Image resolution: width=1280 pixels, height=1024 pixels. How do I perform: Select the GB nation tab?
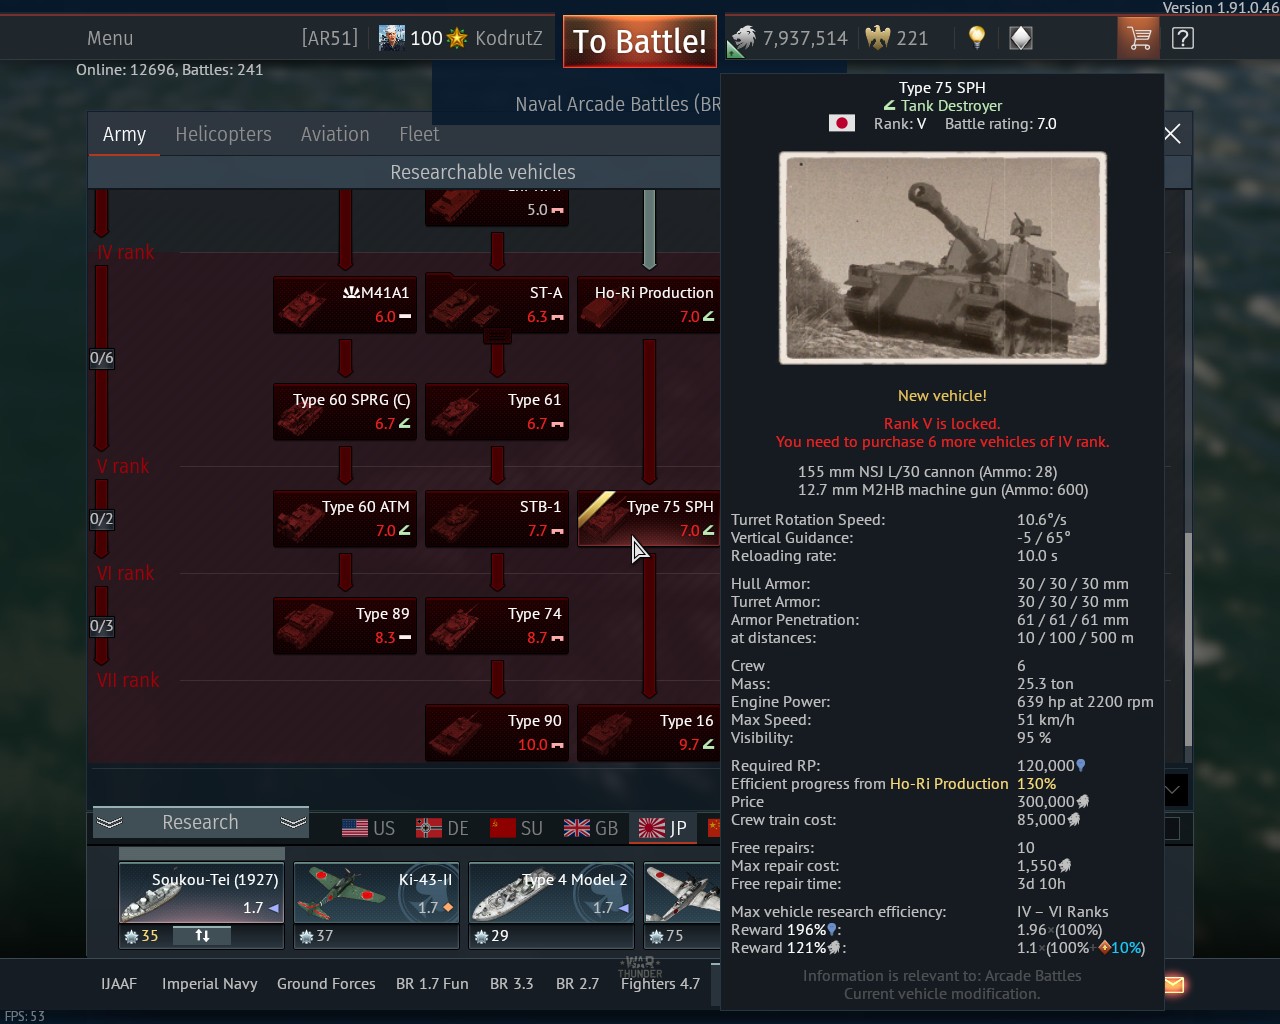[x=591, y=828]
